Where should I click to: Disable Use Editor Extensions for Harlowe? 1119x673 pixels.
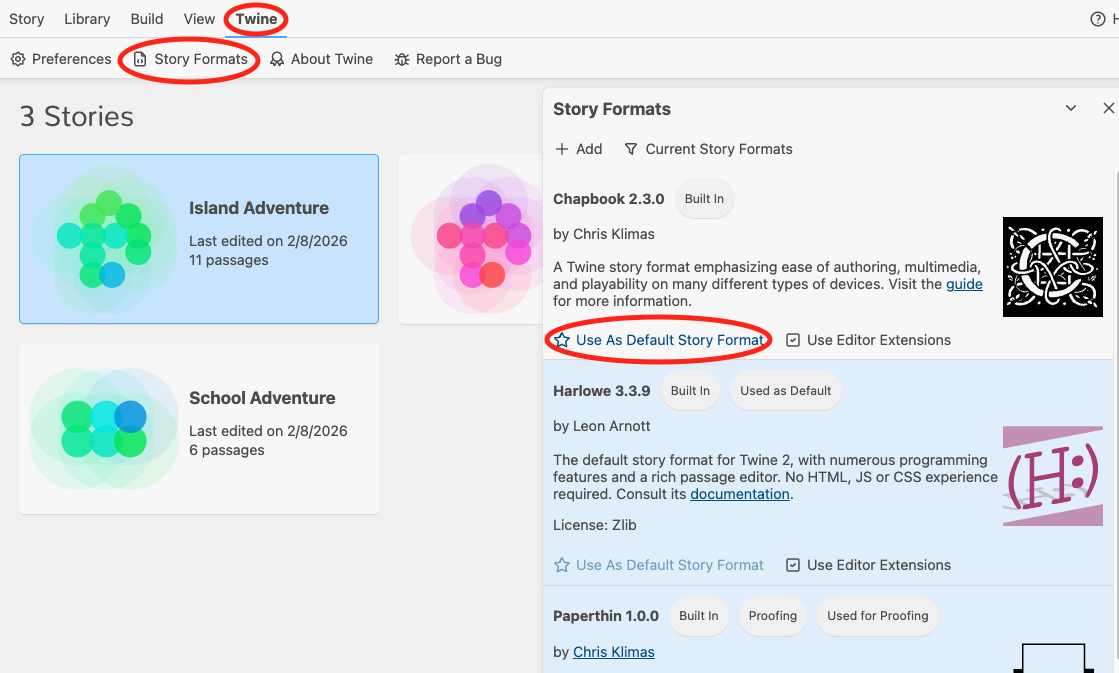click(792, 565)
